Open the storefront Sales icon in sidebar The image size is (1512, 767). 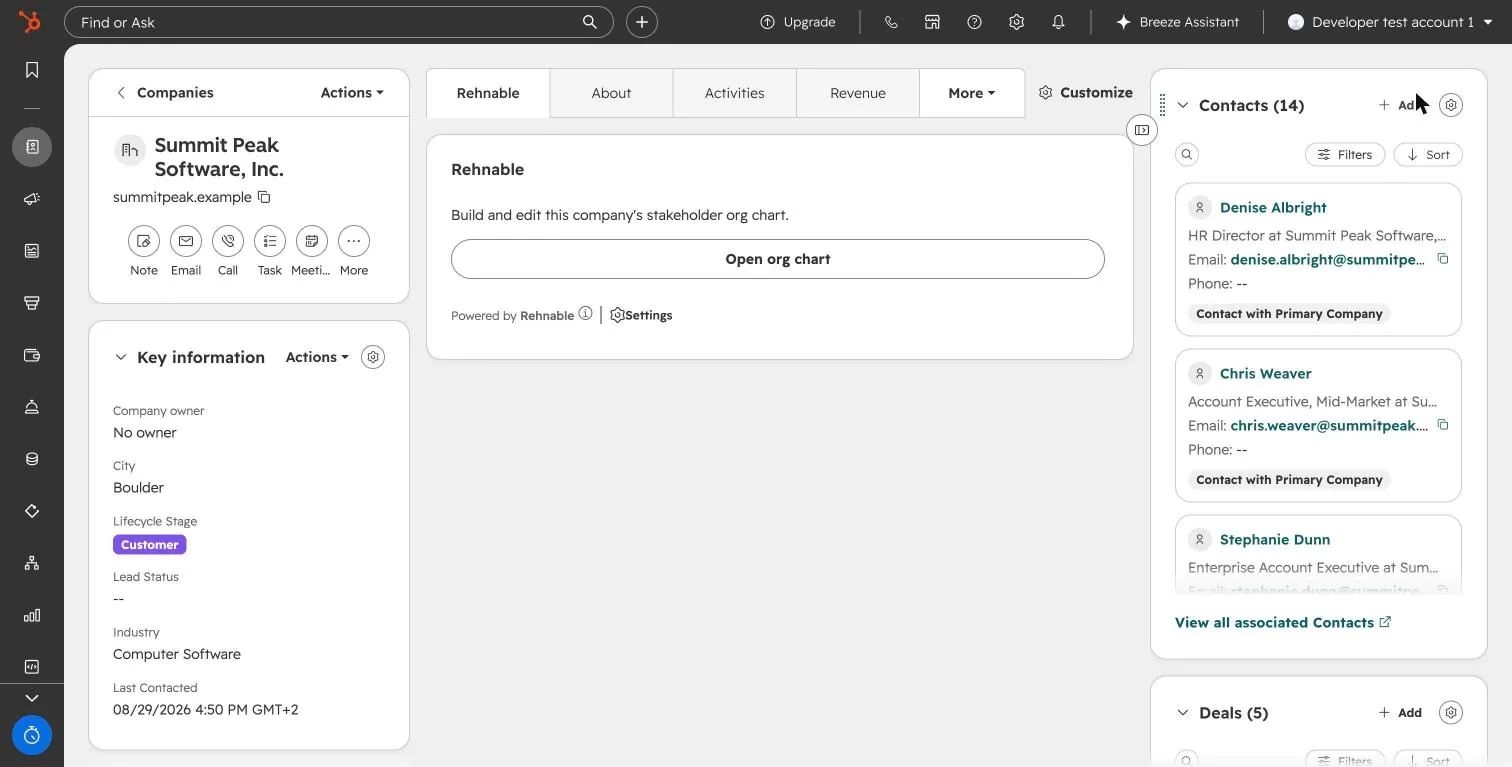click(32, 303)
